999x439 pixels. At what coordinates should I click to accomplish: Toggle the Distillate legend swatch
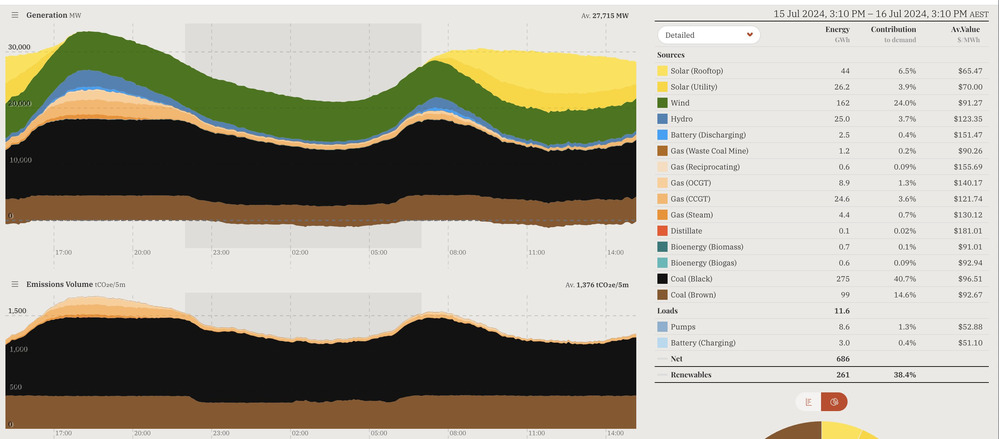(x=662, y=231)
